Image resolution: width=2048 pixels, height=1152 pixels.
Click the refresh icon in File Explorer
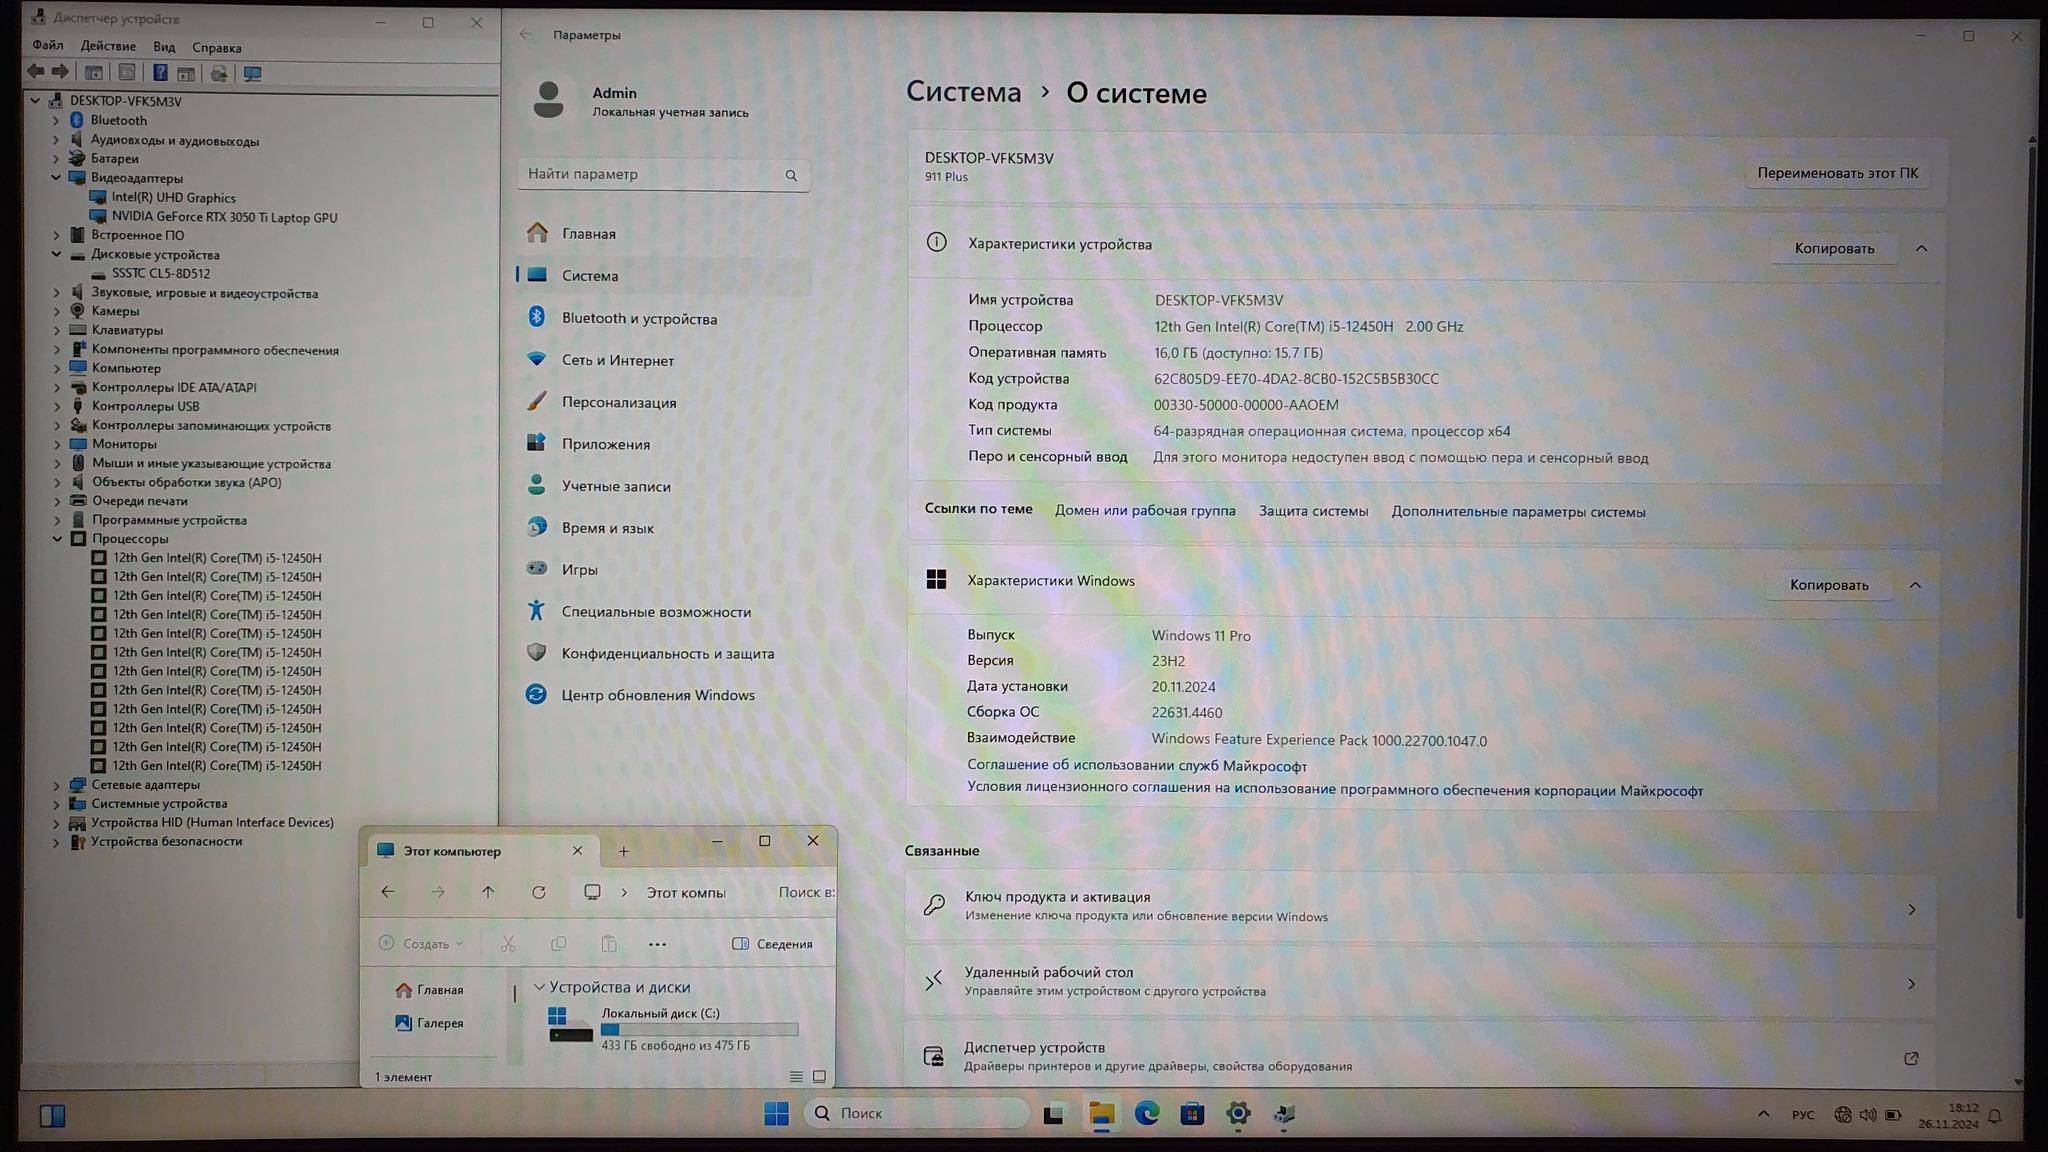(x=538, y=892)
